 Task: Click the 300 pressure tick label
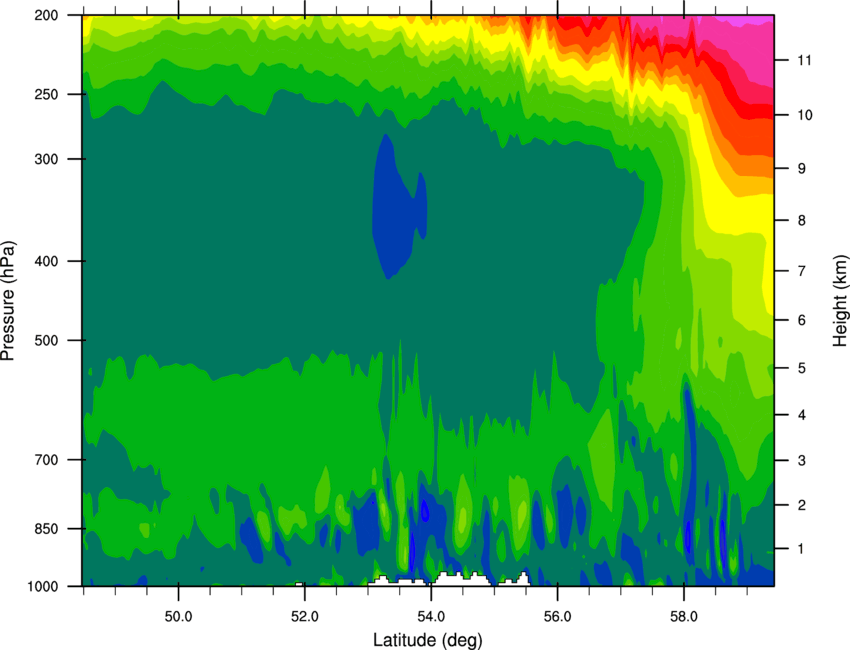click(x=47, y=159)
